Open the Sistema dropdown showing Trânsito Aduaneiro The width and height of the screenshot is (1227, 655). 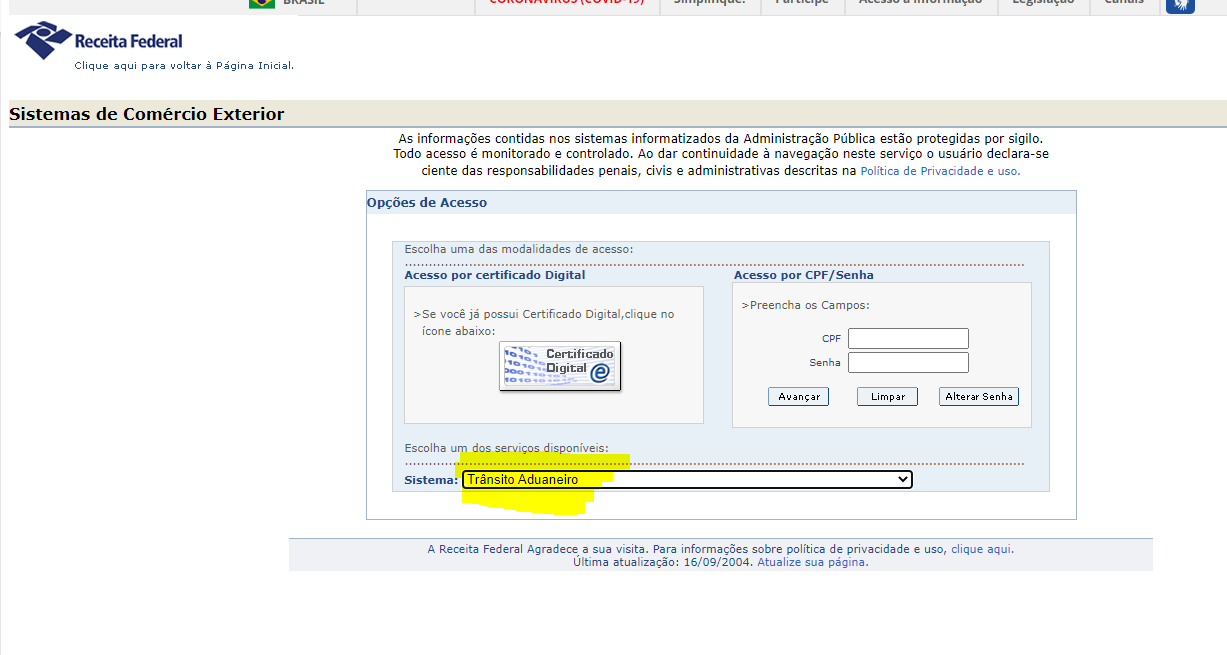coord(687,480)
